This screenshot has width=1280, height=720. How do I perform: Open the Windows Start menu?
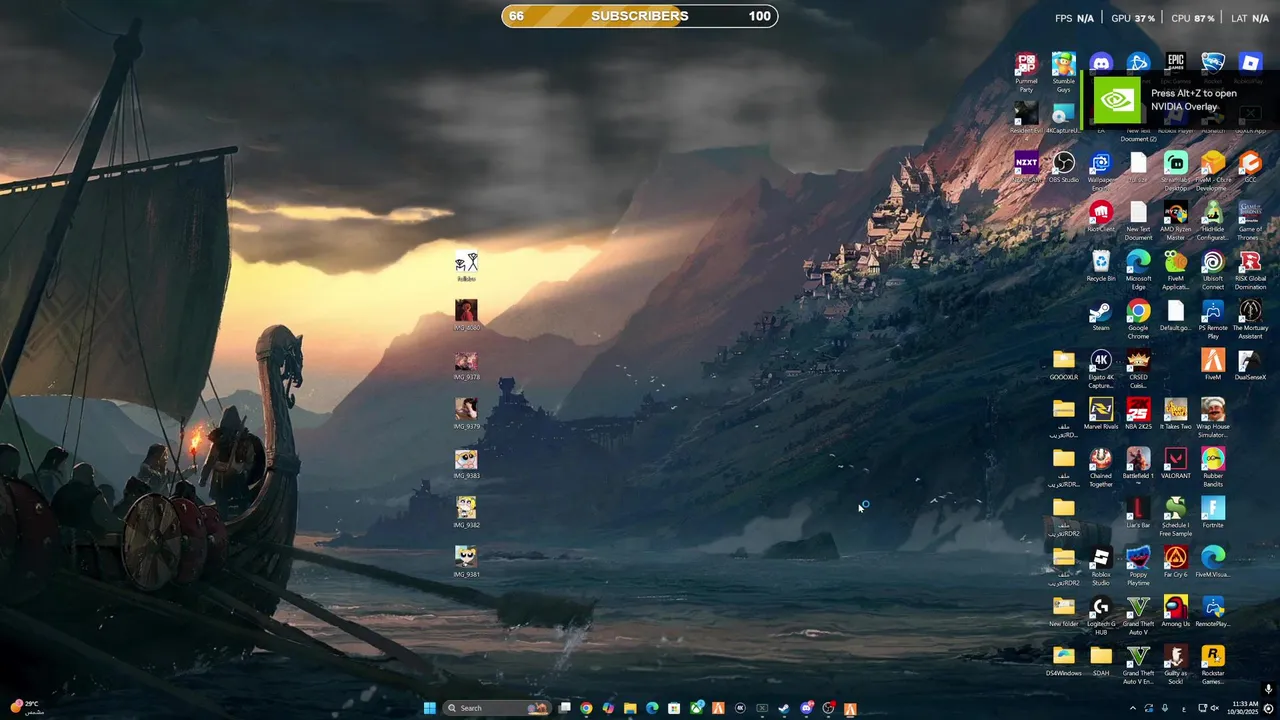[429, 708]
